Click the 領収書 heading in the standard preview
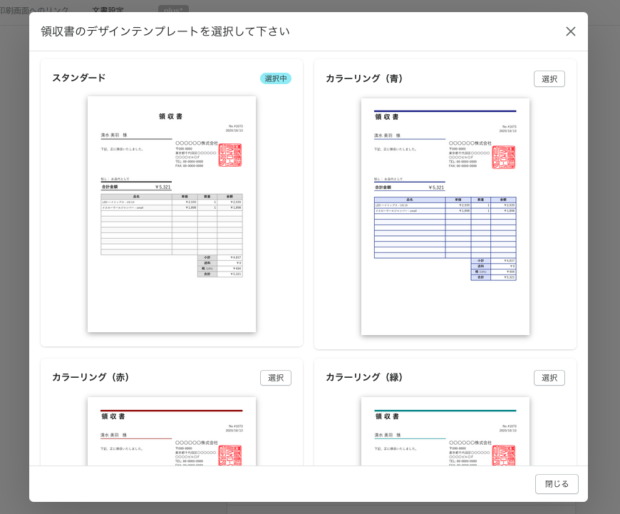Viewport: 620px width, 514px height. [x=171, y=116]
